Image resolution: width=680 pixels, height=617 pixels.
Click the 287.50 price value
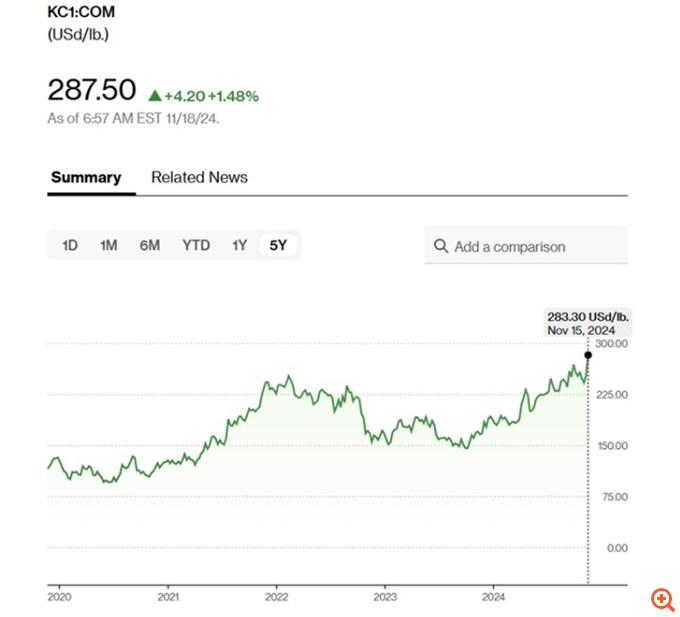tap(91, 90)
